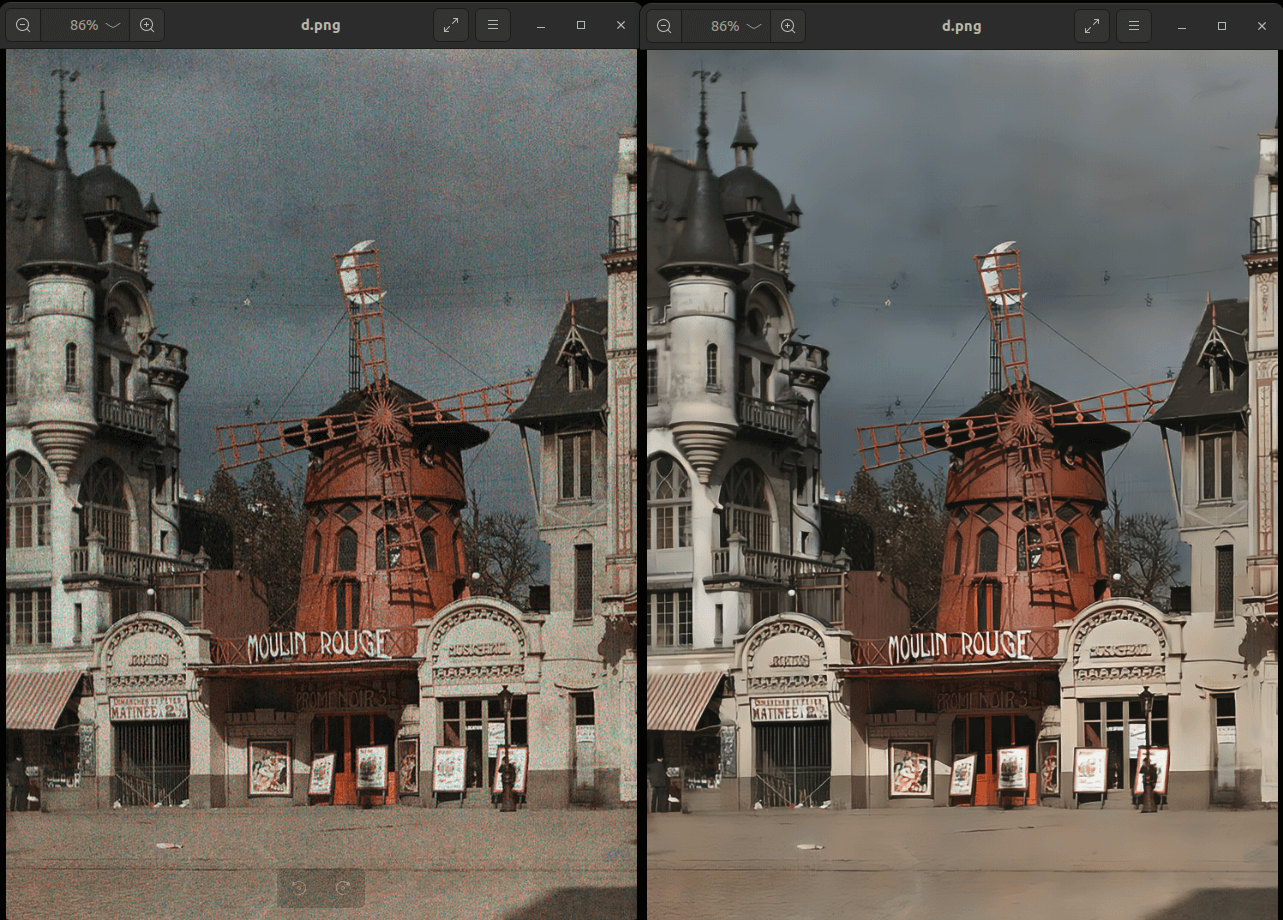Viewport: 1283px width, 920px height.
Task: Rotate the left image clockwise
Action: click(x=343, y=888)
